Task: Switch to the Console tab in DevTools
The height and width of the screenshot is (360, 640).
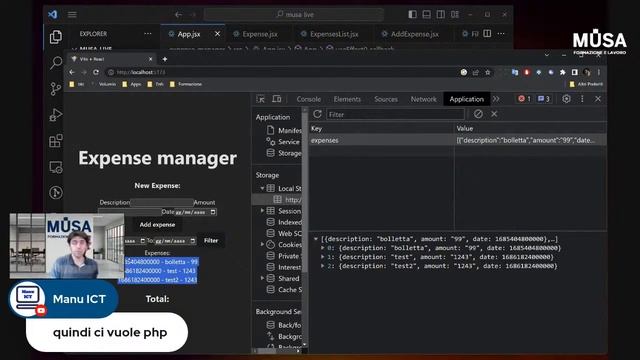Action: [x=309, y=99]
